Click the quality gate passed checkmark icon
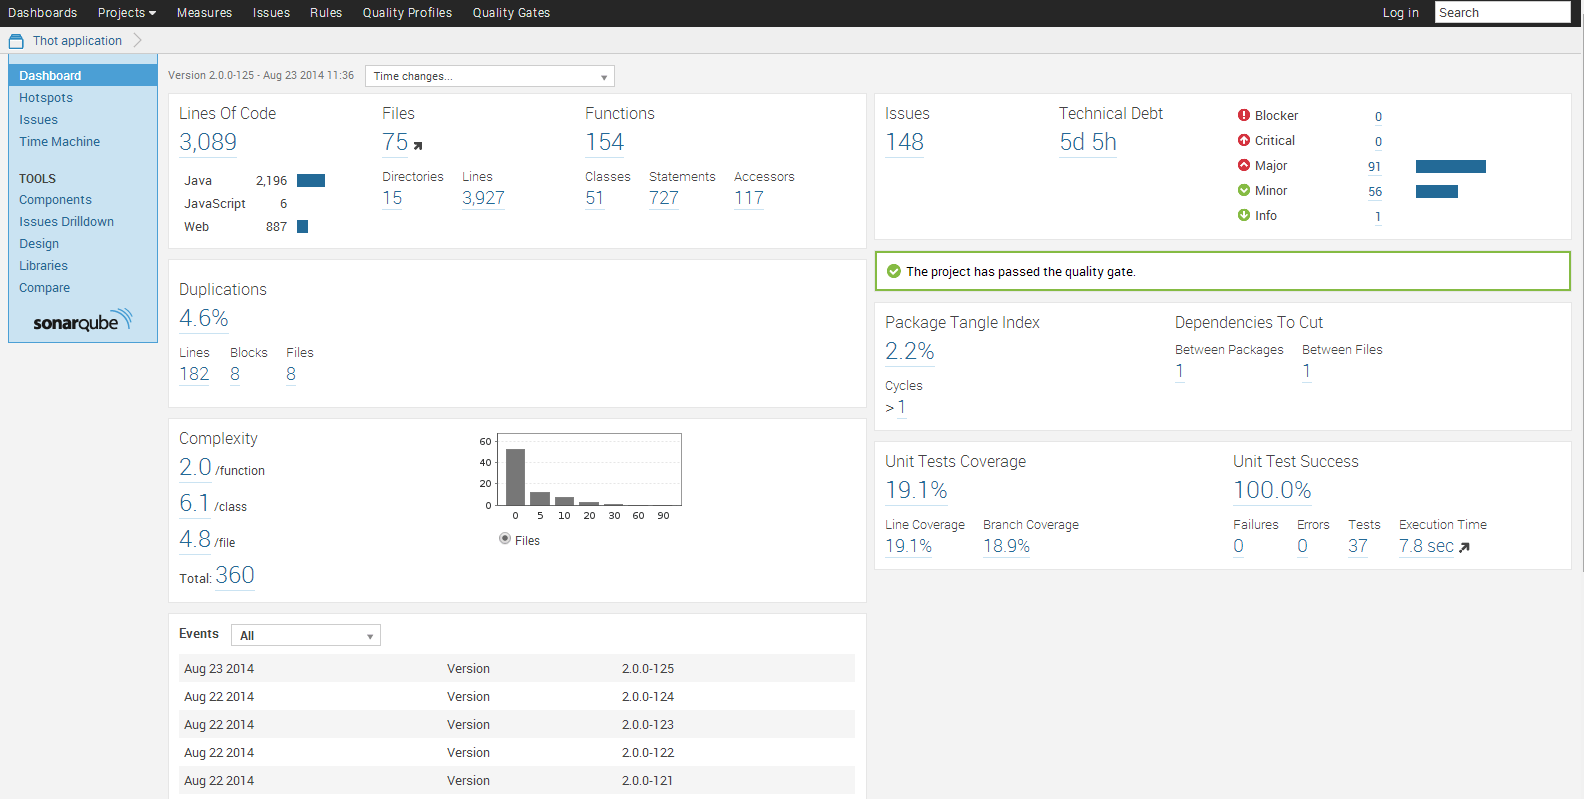This screenshot has height=799, width=1584. [894, 271]
